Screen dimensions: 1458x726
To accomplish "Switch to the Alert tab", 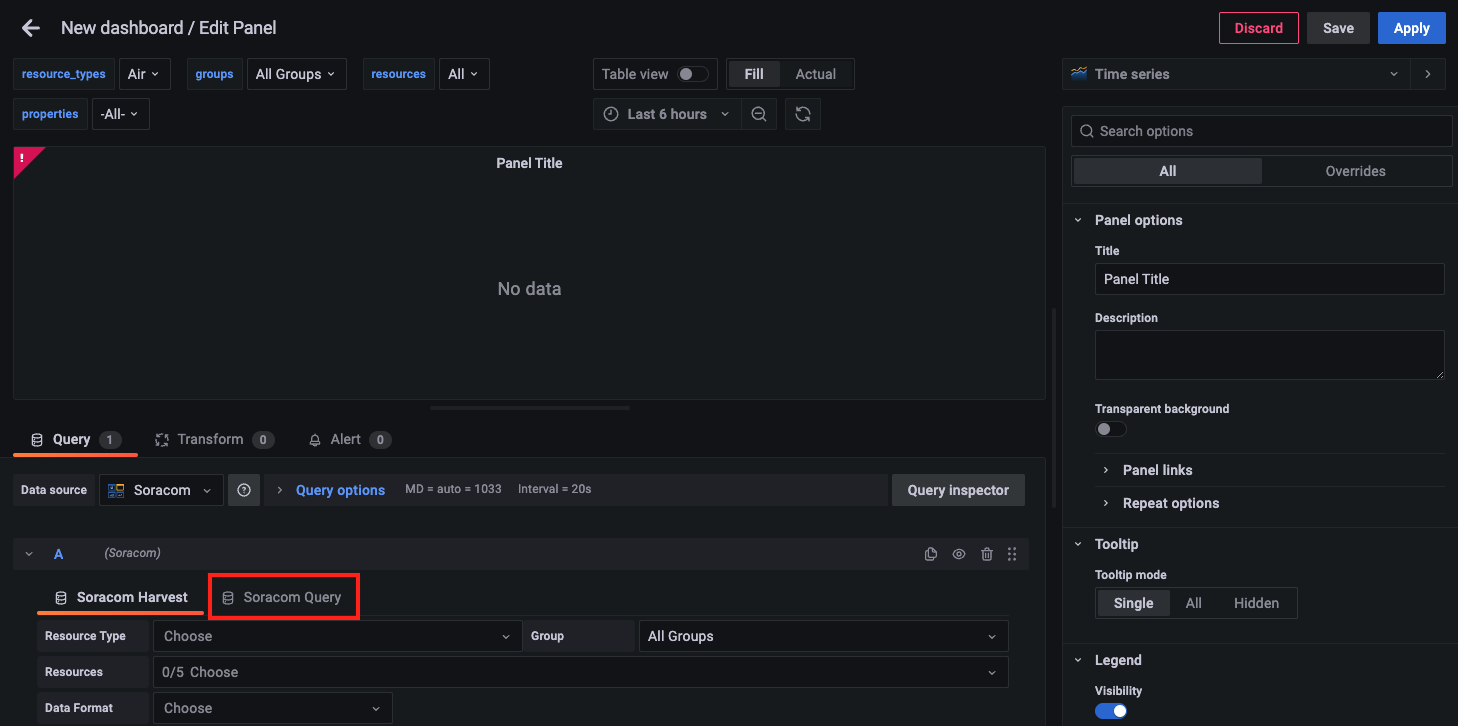I will (x=349, y=439).
